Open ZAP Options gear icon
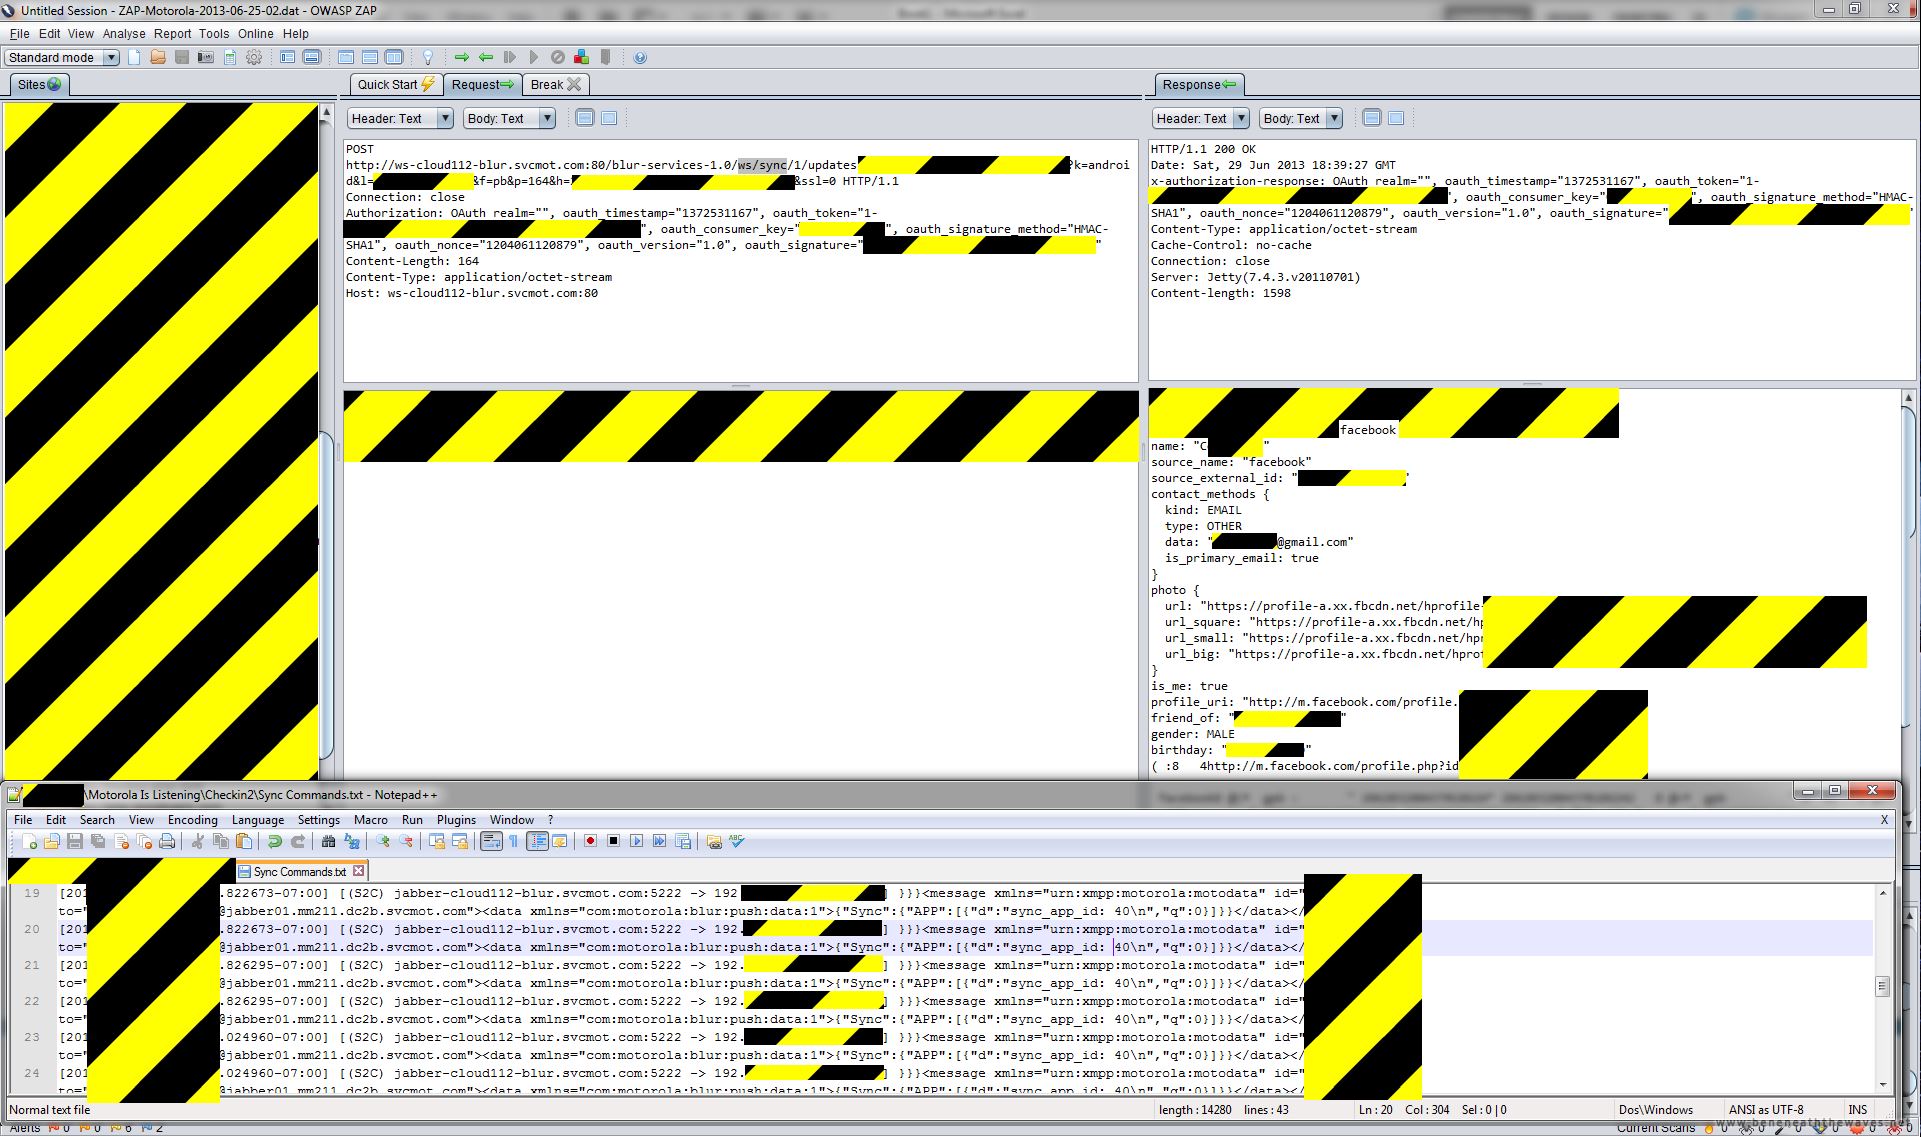1921x1137 pixels. (254, 58)
